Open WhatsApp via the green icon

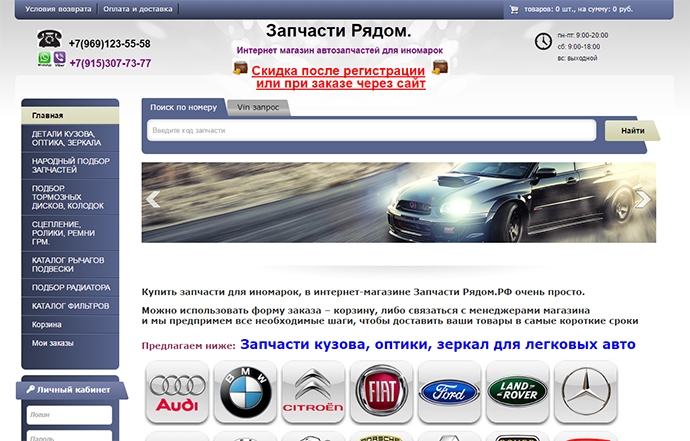44,58
